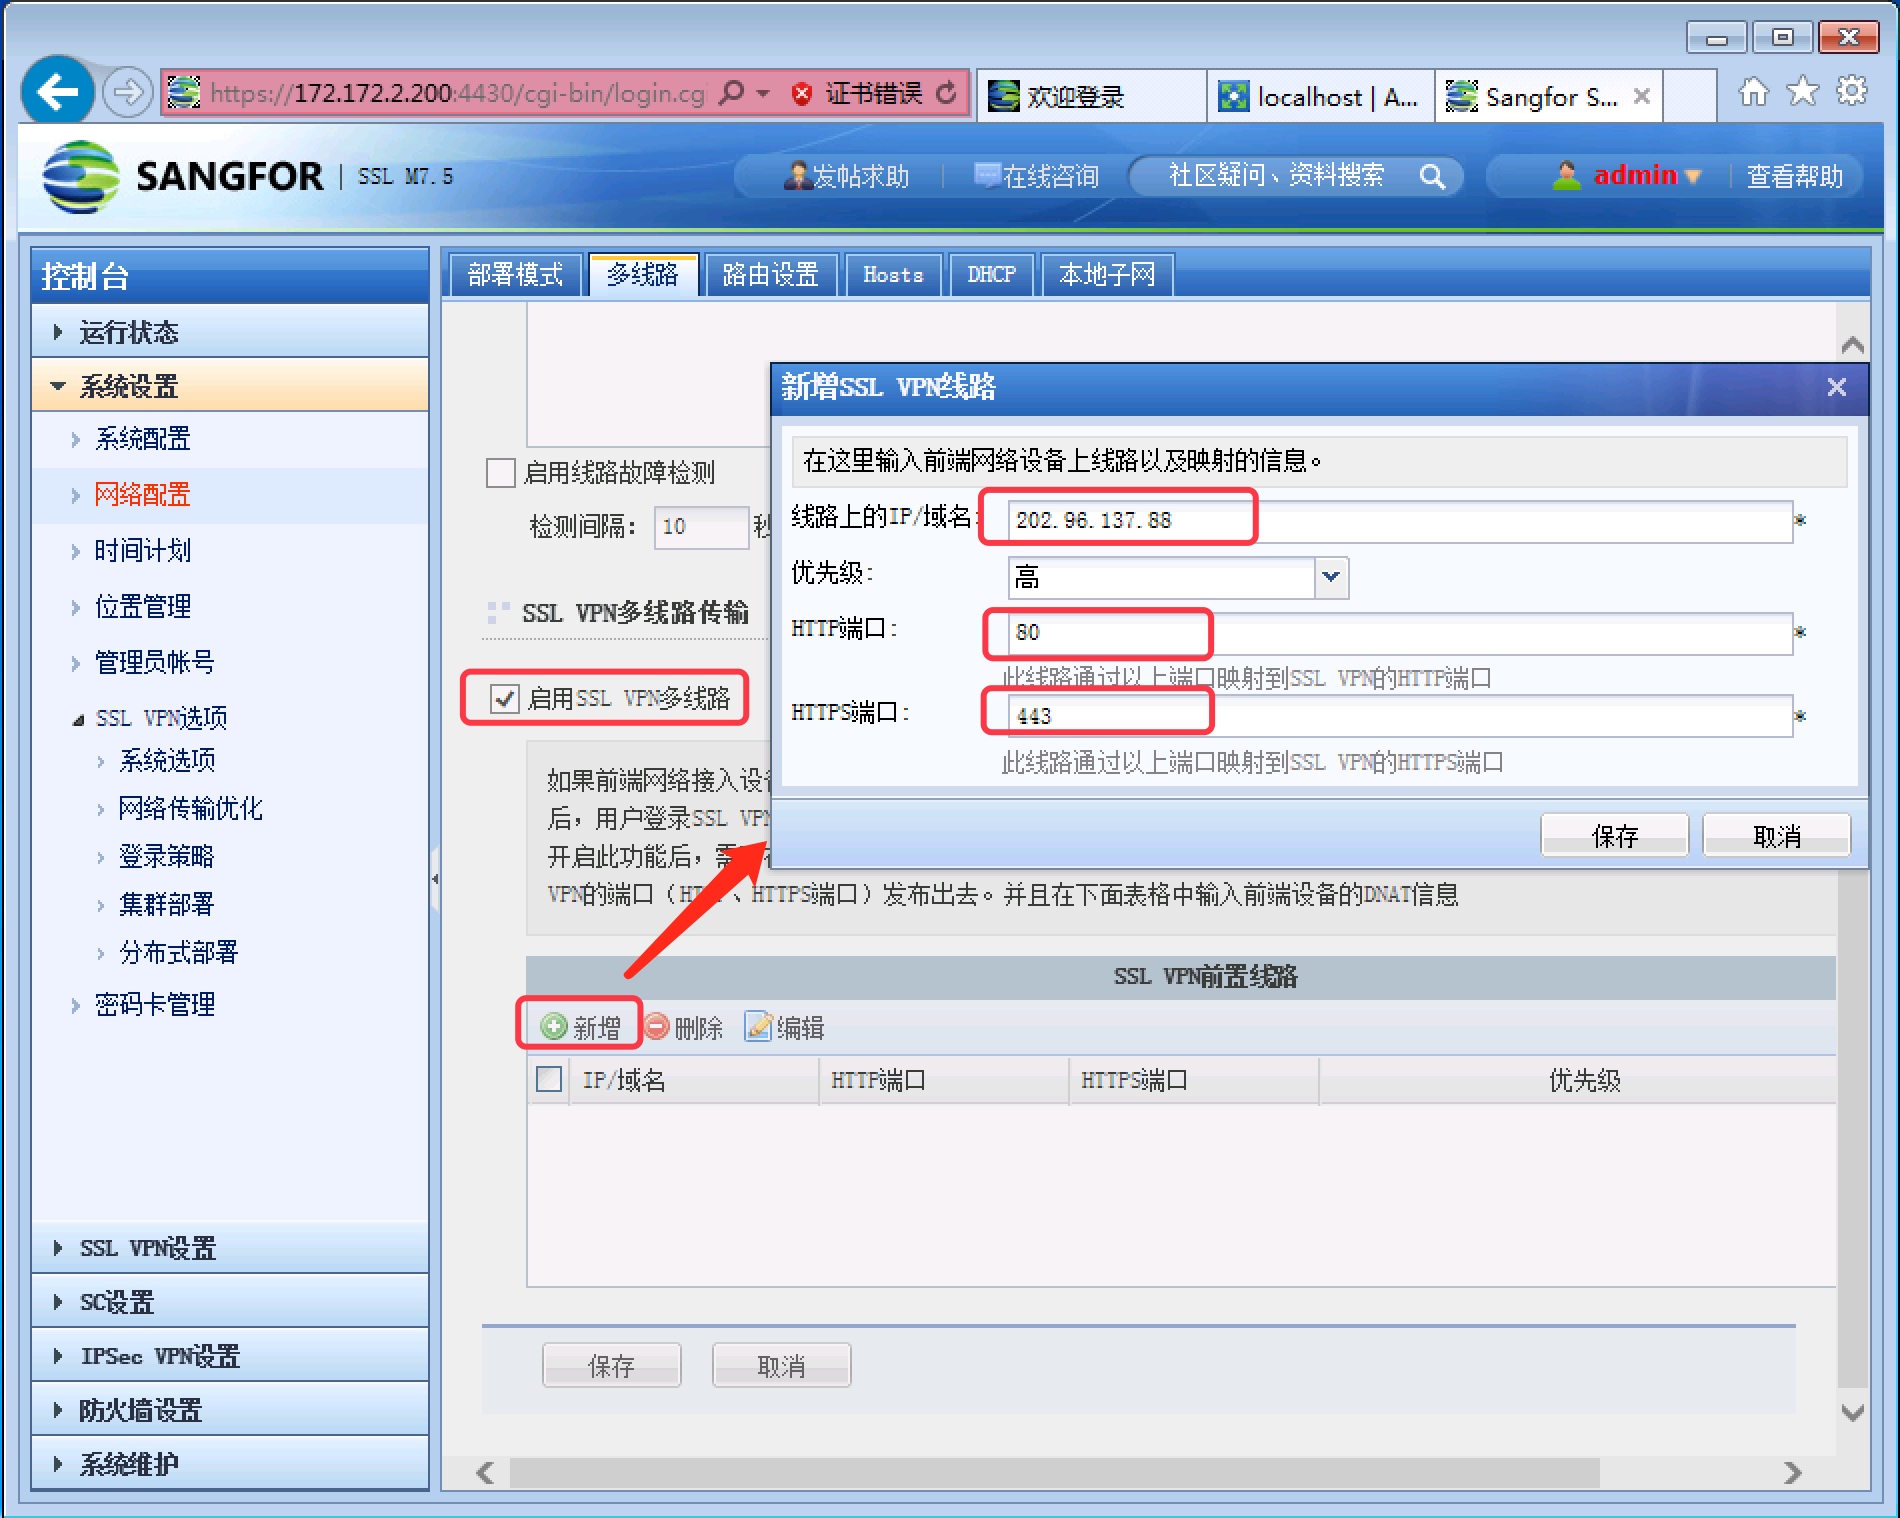The height and width of the screenshot is (1518, 1900).
Task: Switch to 路由设置 tab
Action: 770,274
